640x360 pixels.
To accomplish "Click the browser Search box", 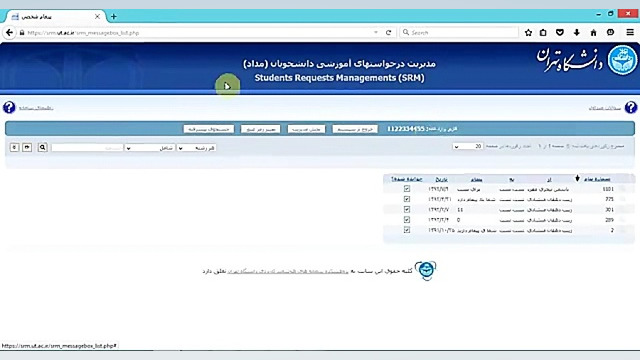I will [x=459, y=32].
